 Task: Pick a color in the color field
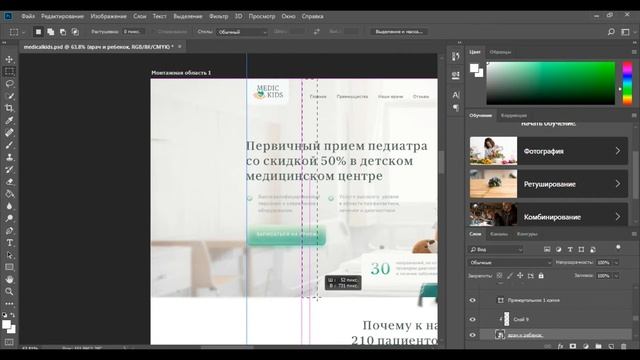pos(551,83)
